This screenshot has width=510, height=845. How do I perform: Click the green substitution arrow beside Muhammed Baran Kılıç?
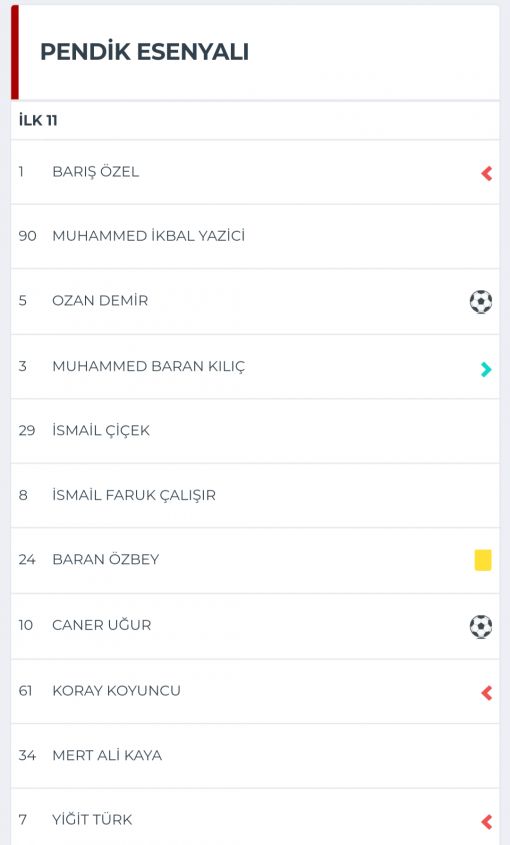pos(486,369)
